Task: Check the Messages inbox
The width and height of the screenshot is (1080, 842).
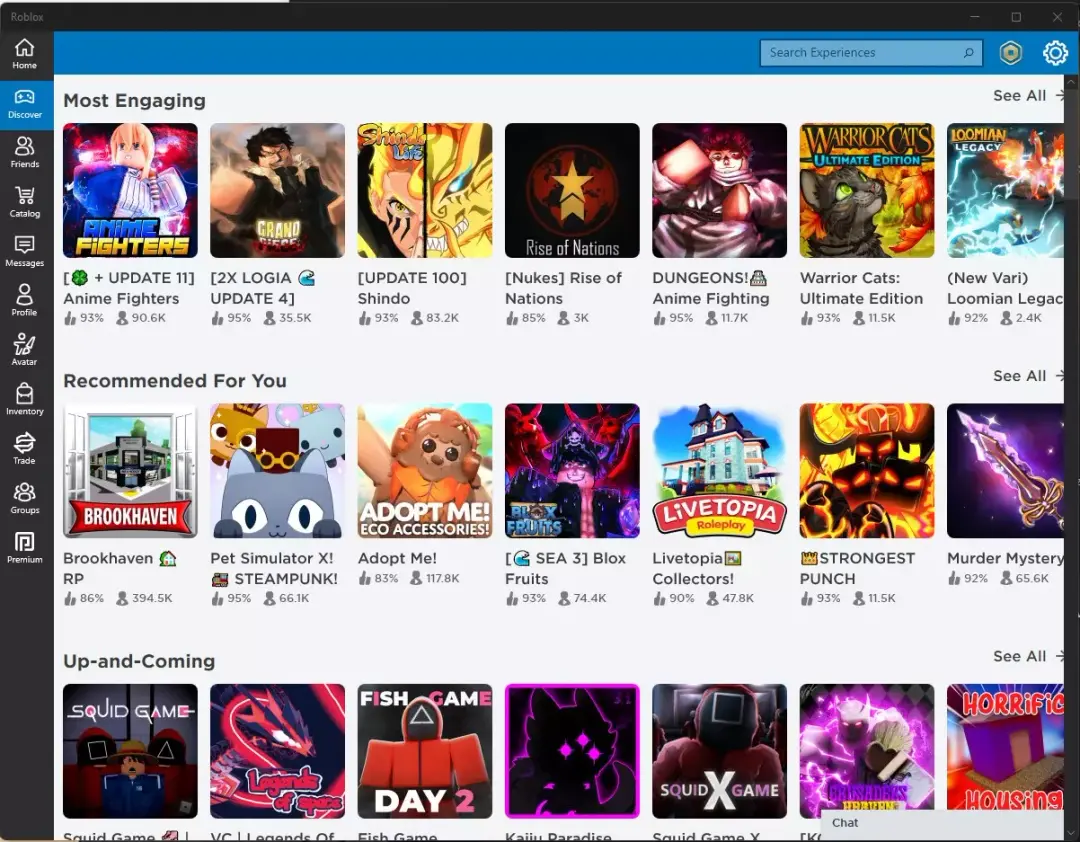Action: pos(25,252)
